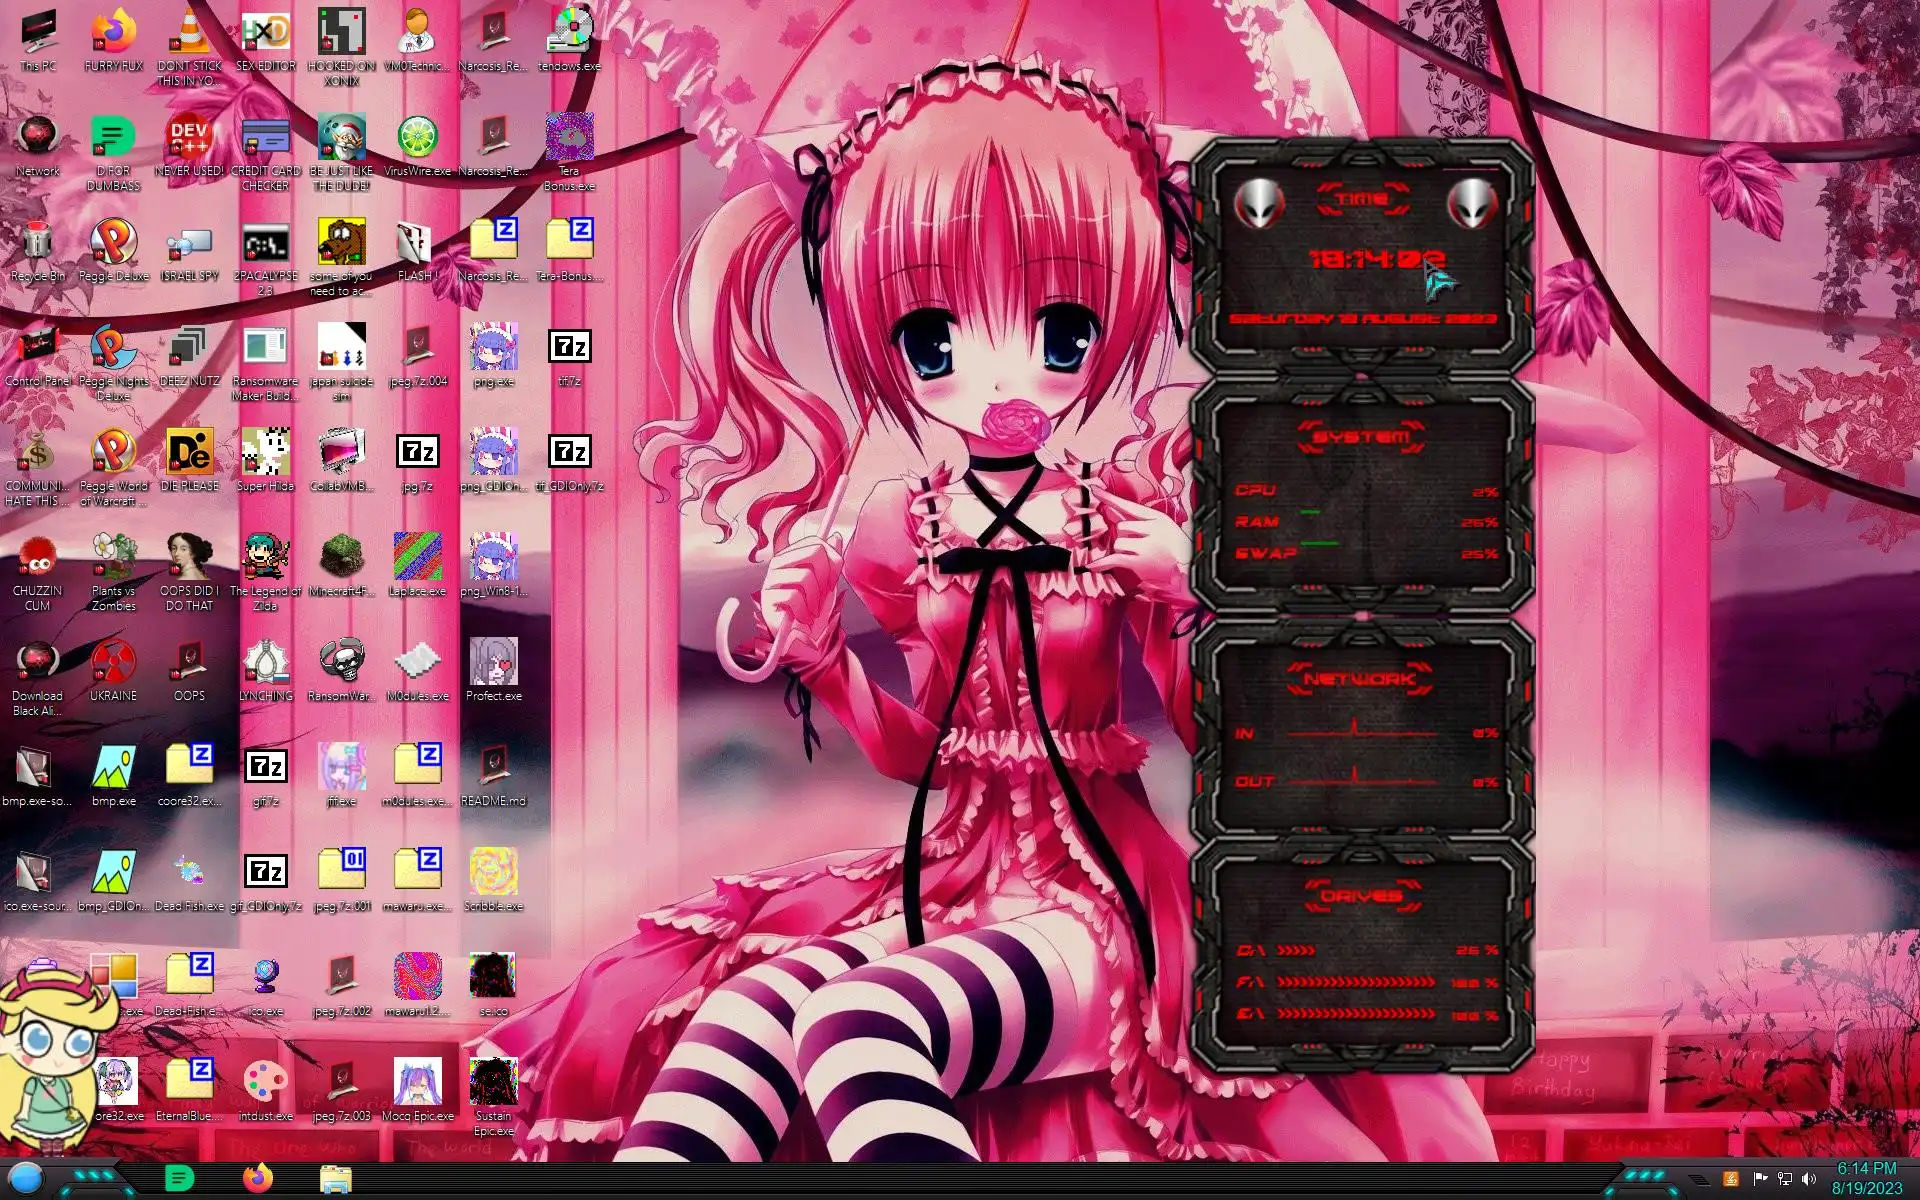The image size is (1920, 1200).
Task: Click the Start orb on the taskbar
Action: [x=27, y=1179]
